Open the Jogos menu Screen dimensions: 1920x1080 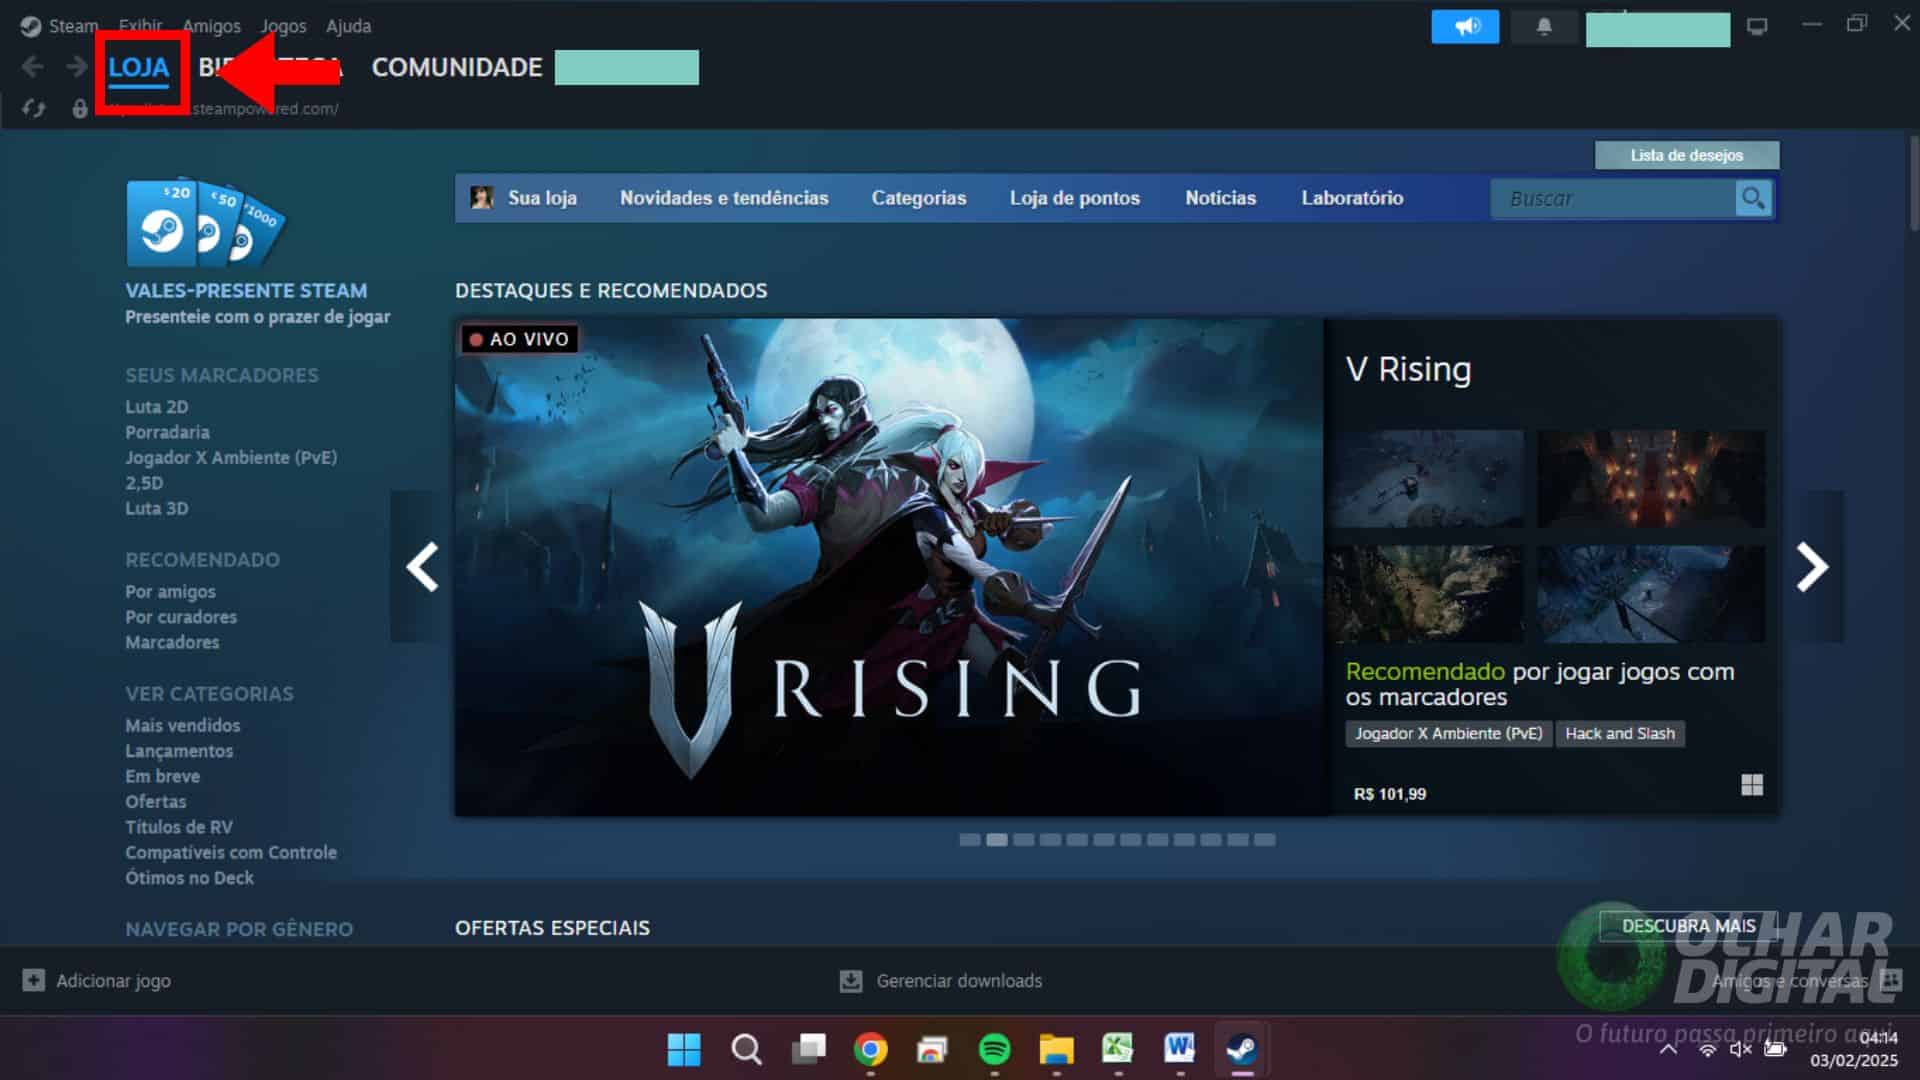tap(283, 26)
